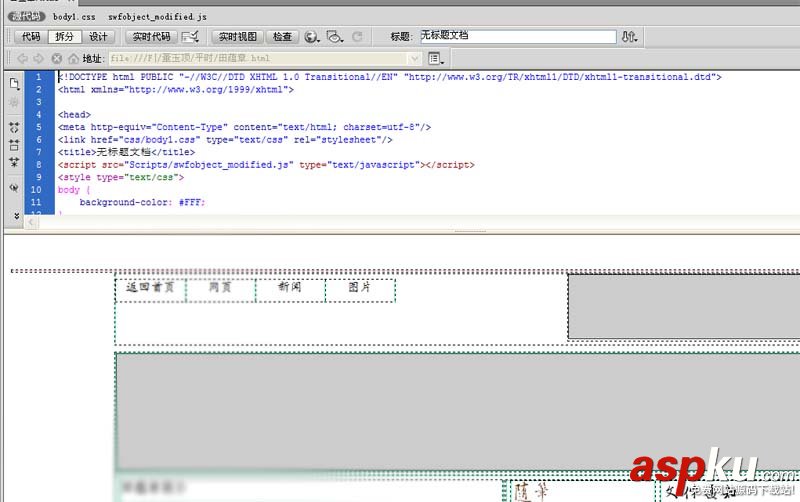Click the <head> tag on line 4

click(x=74, y=115)
